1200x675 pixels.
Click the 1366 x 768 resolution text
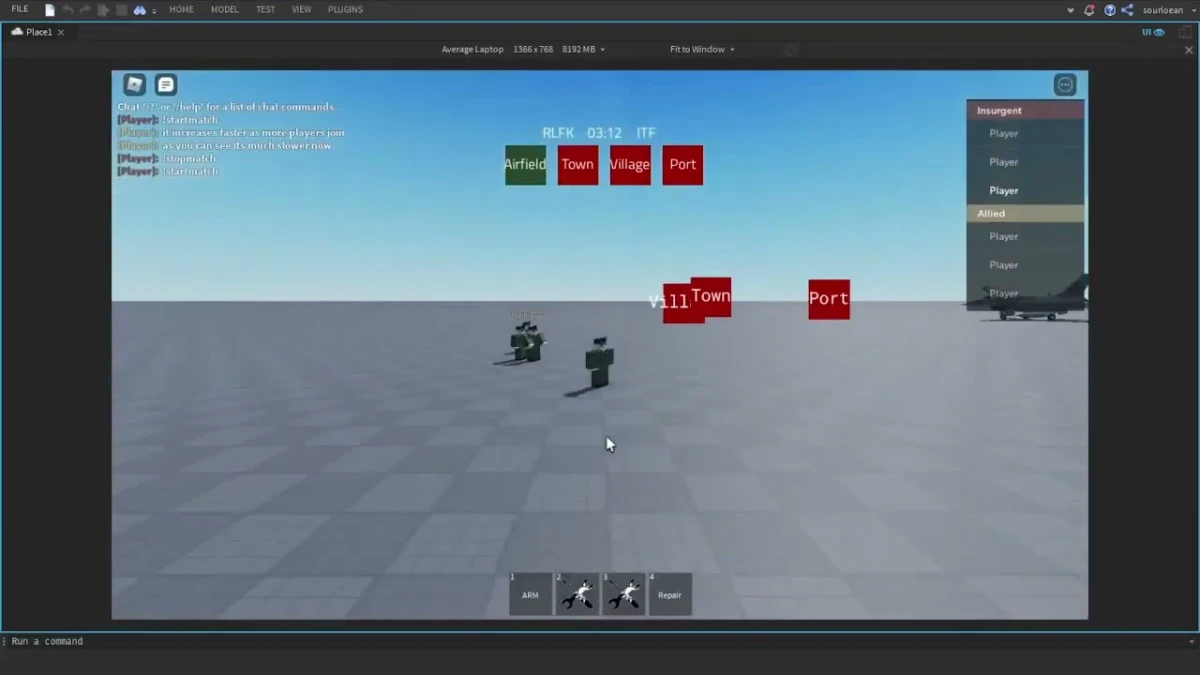(x=533, y=49)
